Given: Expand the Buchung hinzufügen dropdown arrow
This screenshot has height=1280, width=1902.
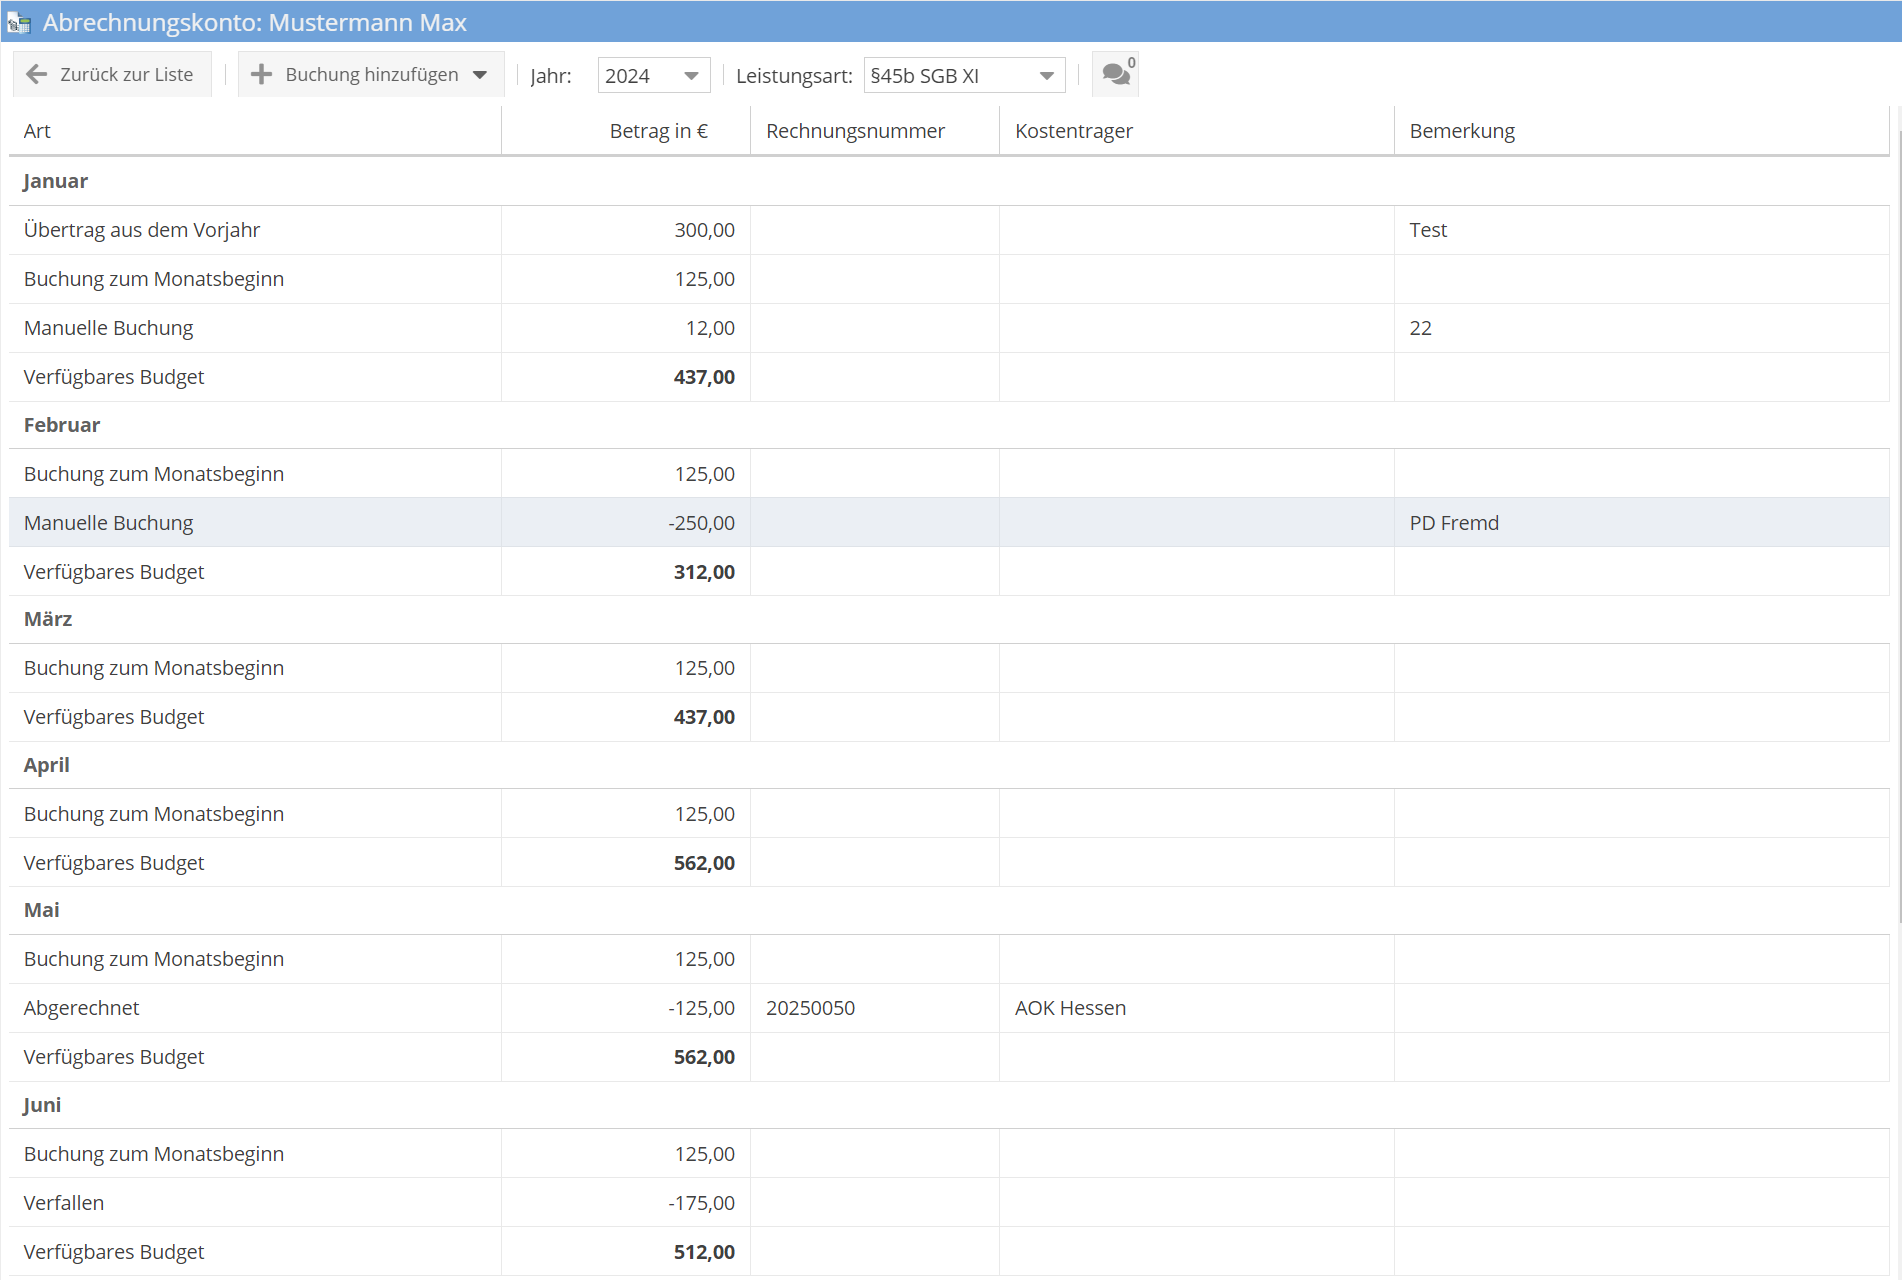Looking at the screenshot, I should coord(480,75).
